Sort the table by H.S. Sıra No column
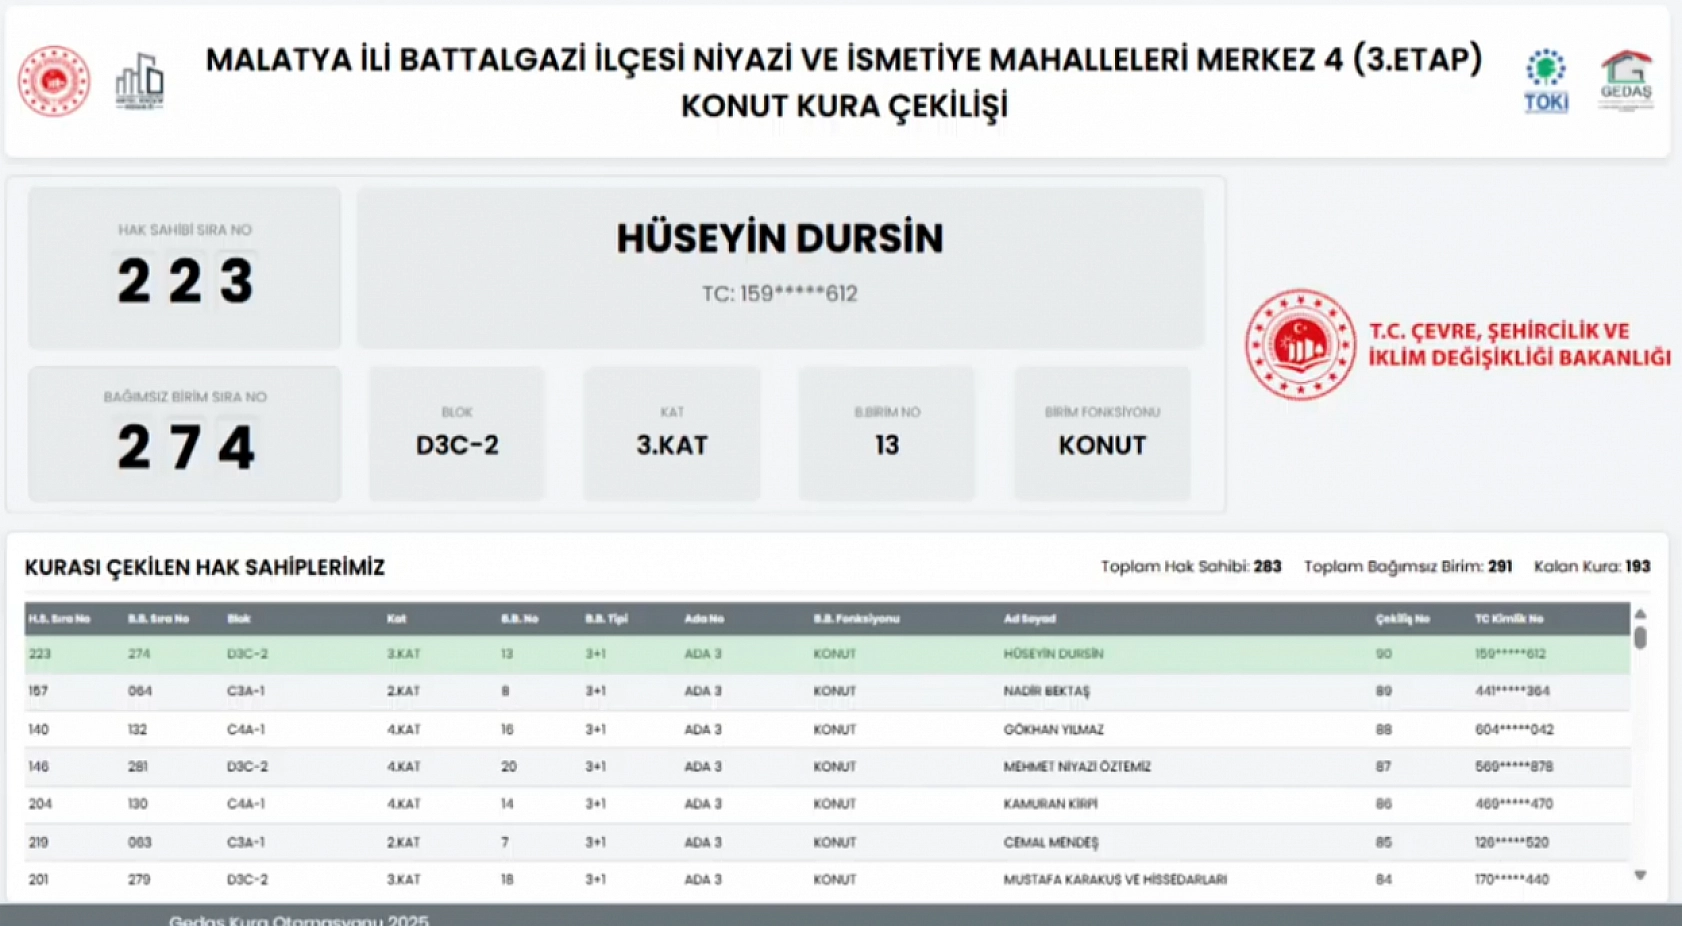Image resolution: width=1682 pixels, height=926 pixels. (55, 618)
